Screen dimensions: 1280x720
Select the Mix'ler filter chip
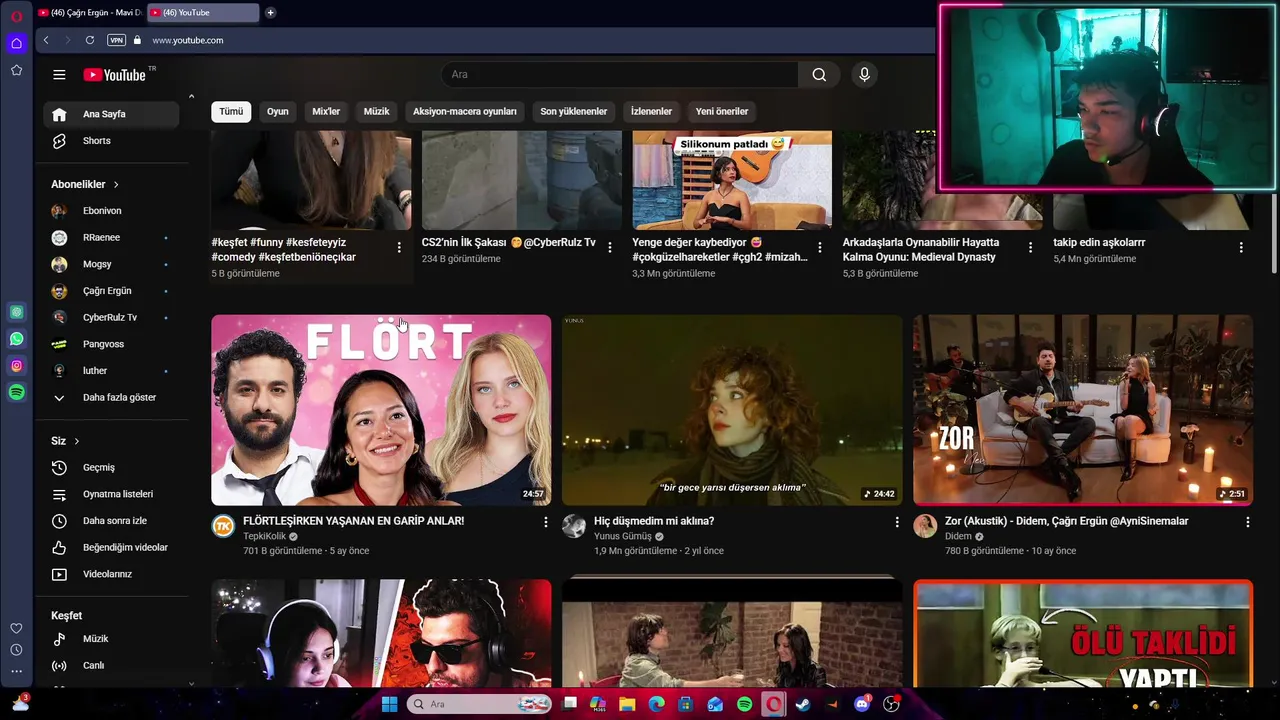[x=326, y=111]
